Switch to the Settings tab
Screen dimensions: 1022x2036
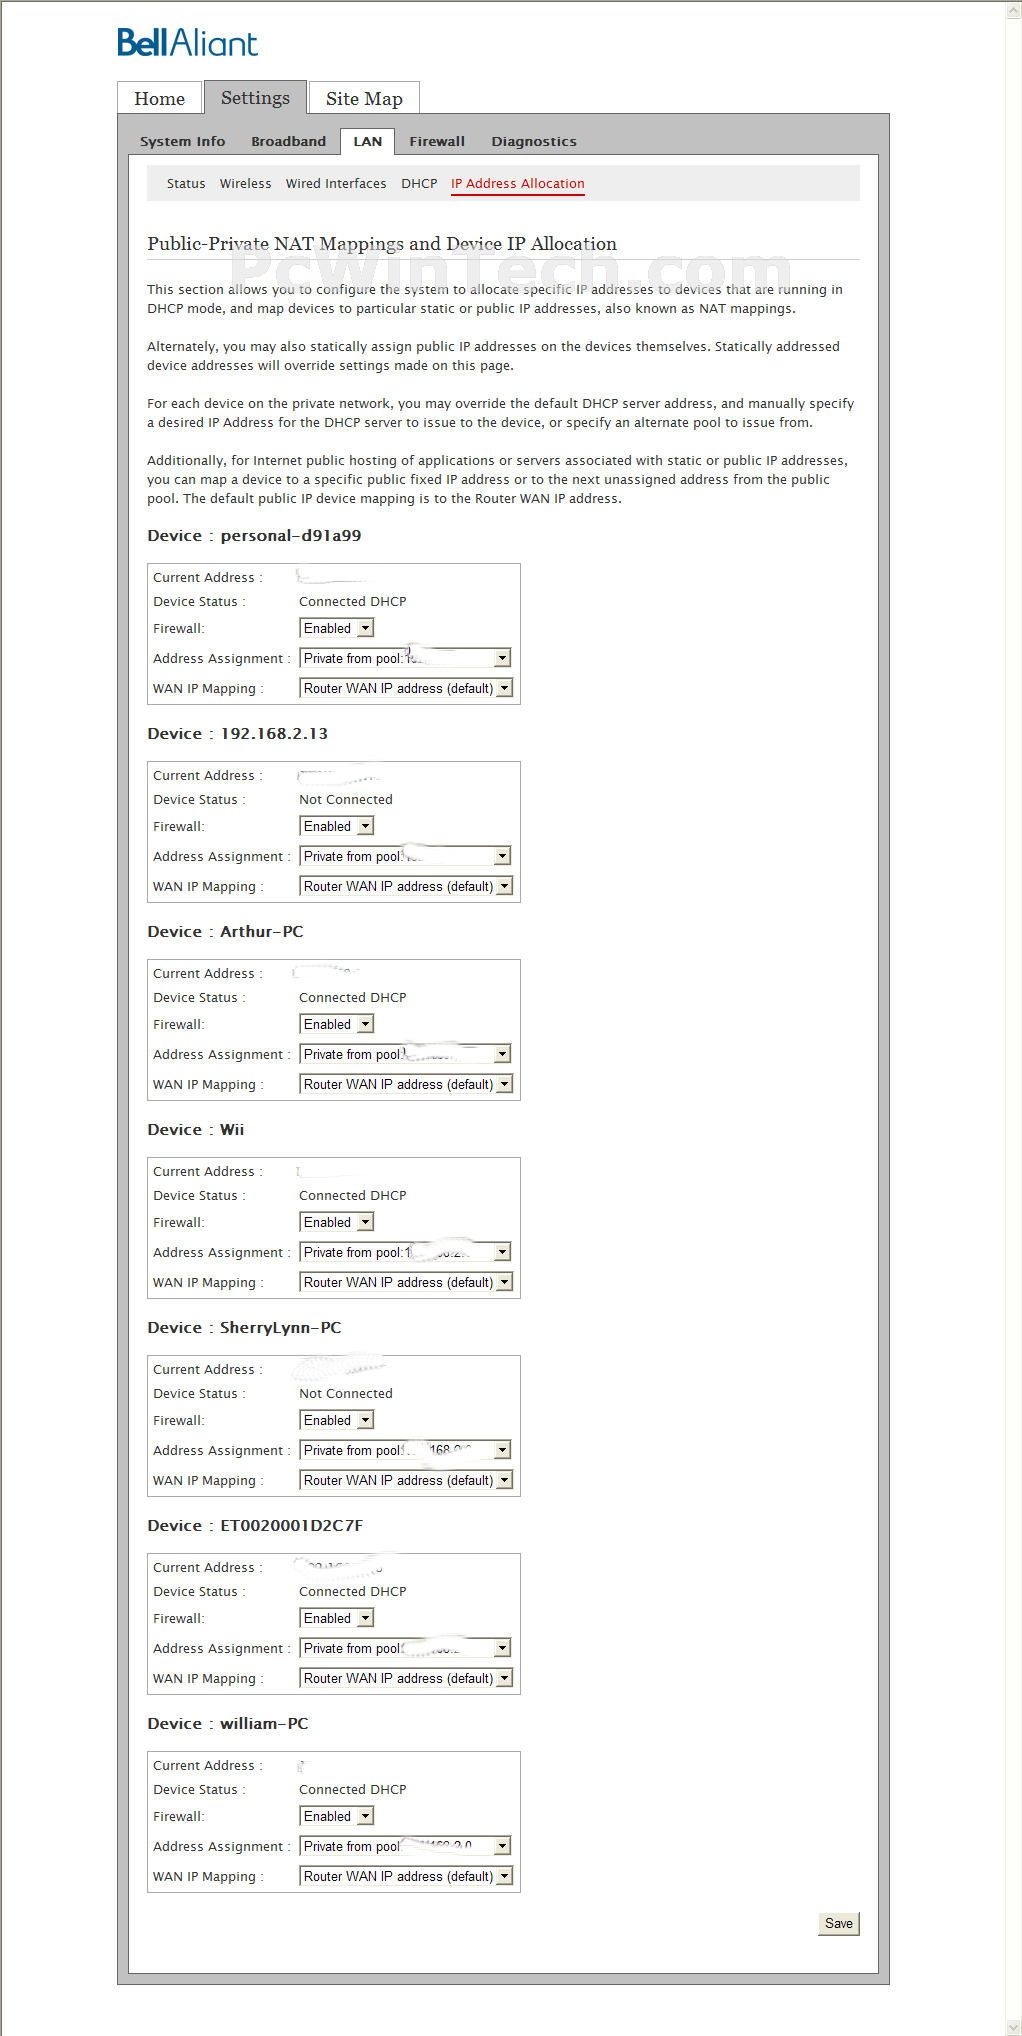[255, 97]
